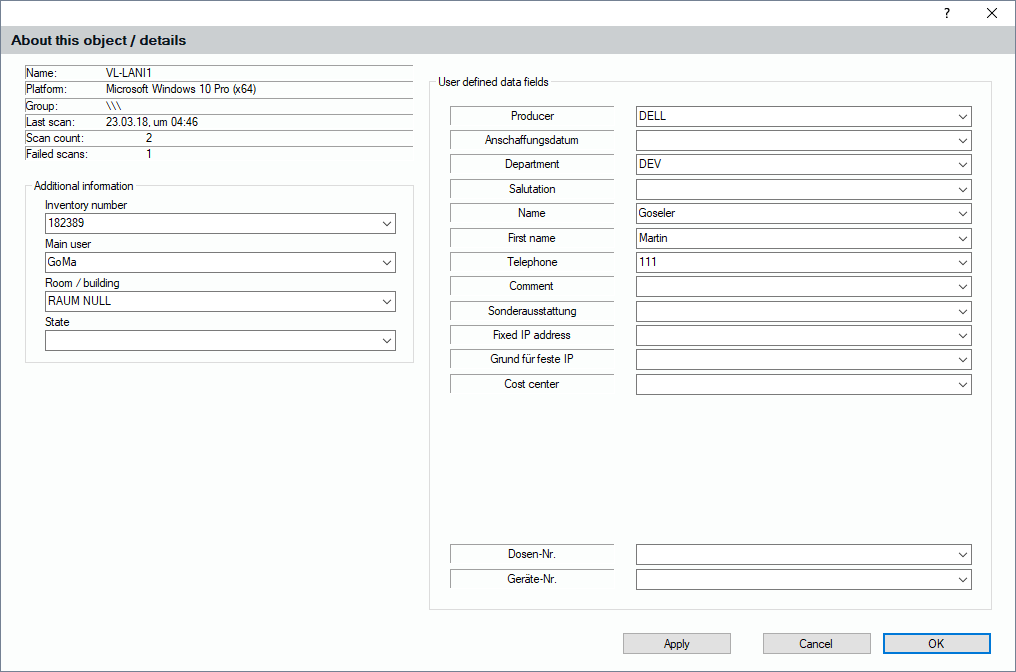1016x672 pixels.
Task: Open the Cost center dropdown
Action: pos(962,385)
